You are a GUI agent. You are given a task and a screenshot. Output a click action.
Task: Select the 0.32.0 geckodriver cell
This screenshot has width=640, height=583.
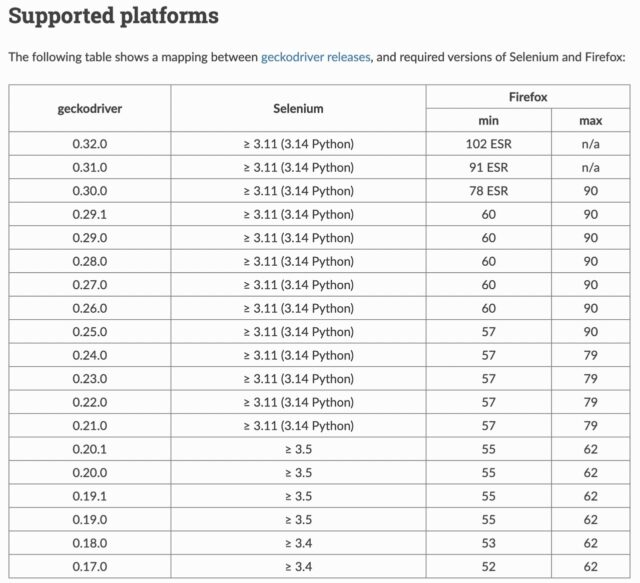[x=90, y=144]
